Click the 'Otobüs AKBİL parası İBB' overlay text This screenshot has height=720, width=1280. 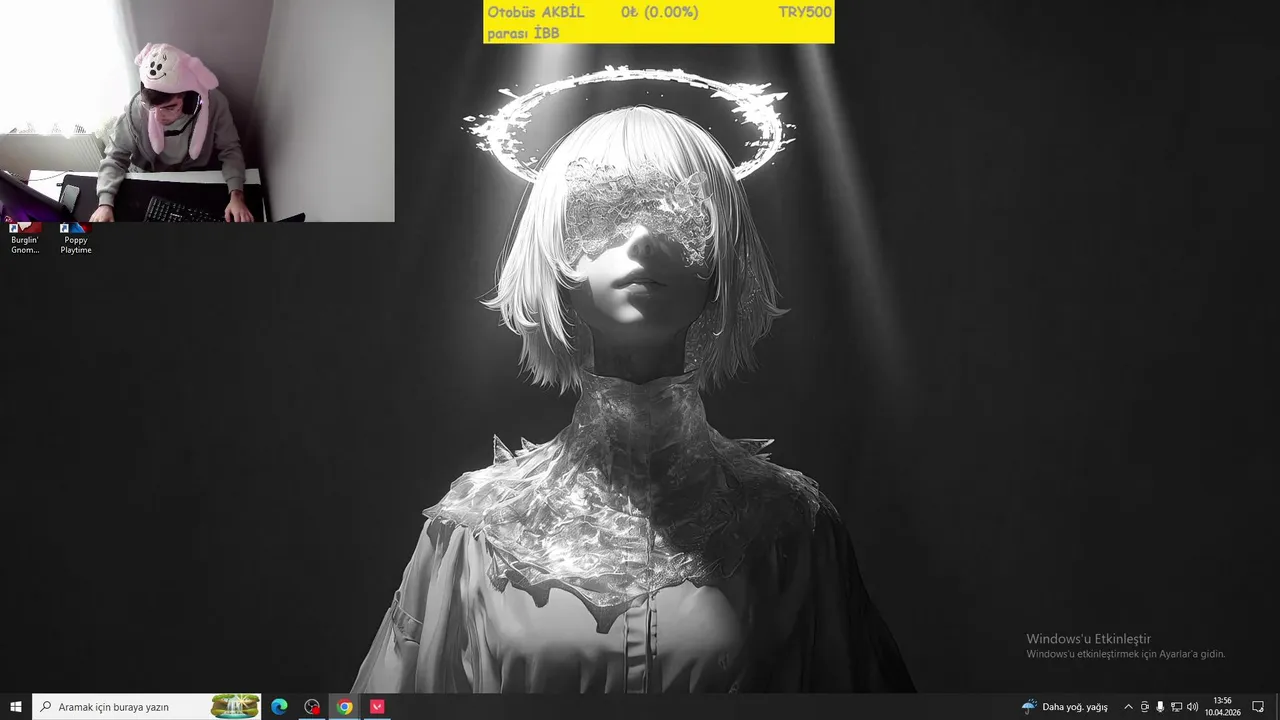(536, 22)
